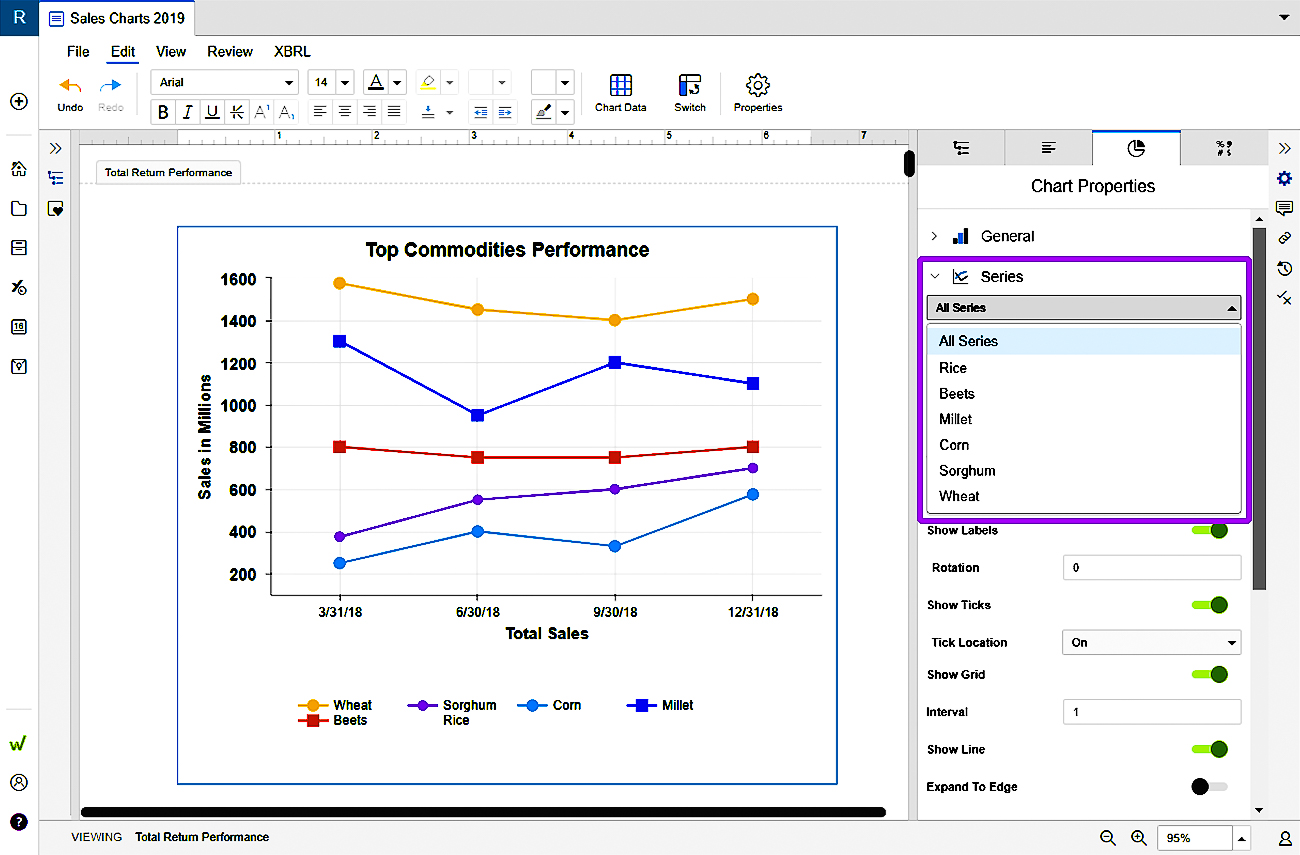The image size is (1300, 855).
Task: Expand the General section
Action: [x=1007, y=237]
